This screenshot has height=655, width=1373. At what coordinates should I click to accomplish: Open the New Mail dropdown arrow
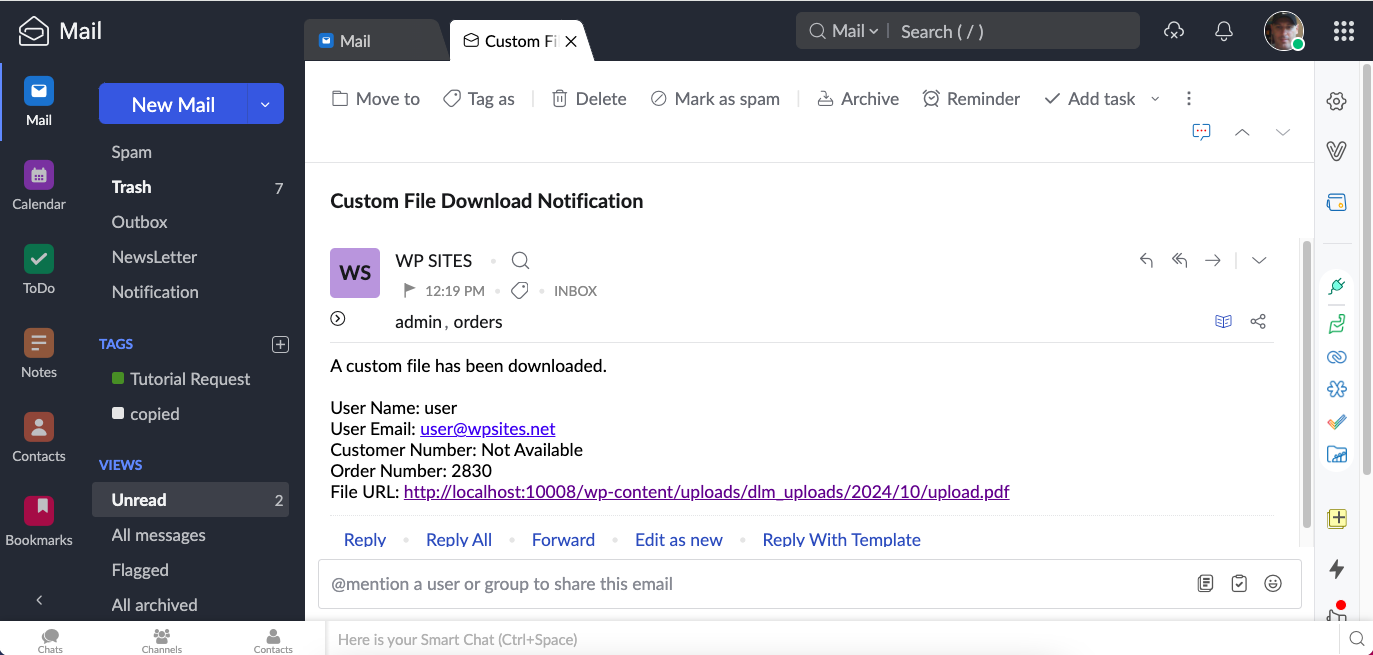(265, 104)
